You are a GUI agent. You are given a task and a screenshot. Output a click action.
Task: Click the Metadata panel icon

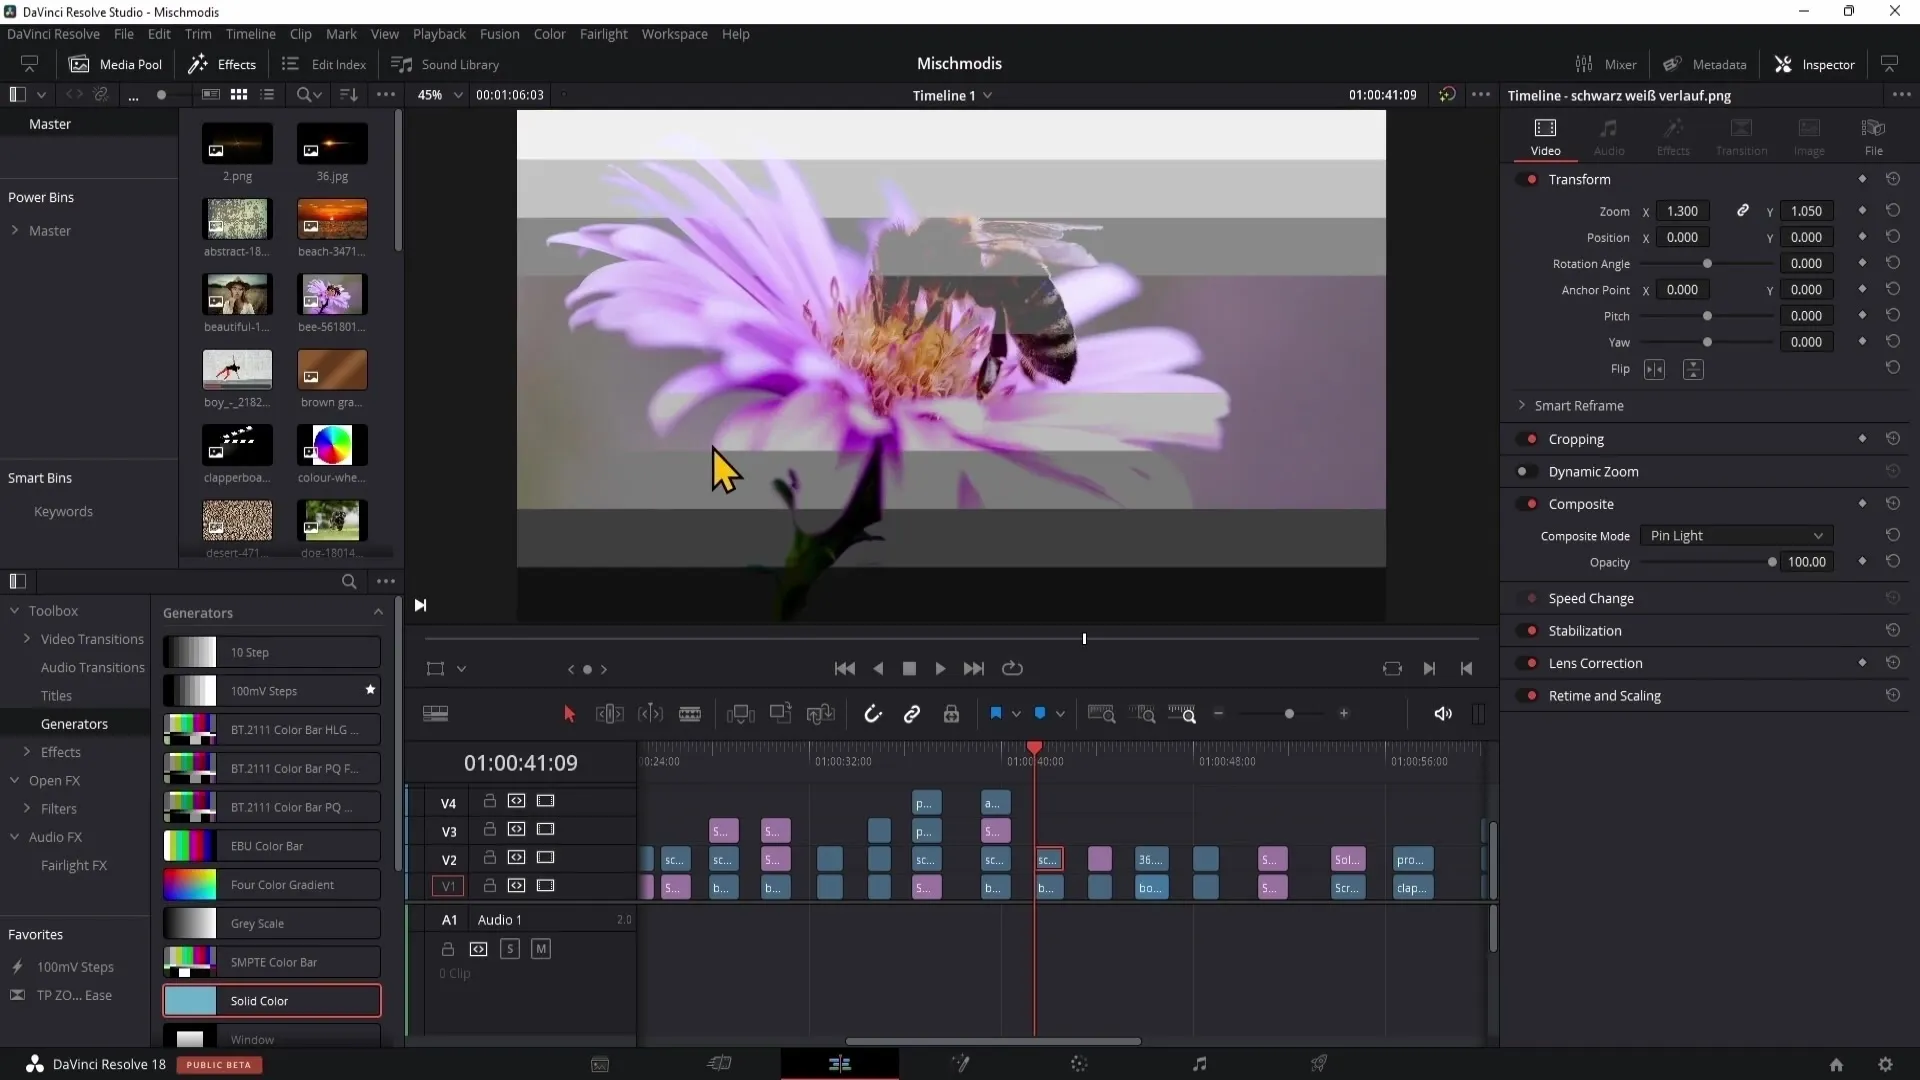pos(1671,63)
